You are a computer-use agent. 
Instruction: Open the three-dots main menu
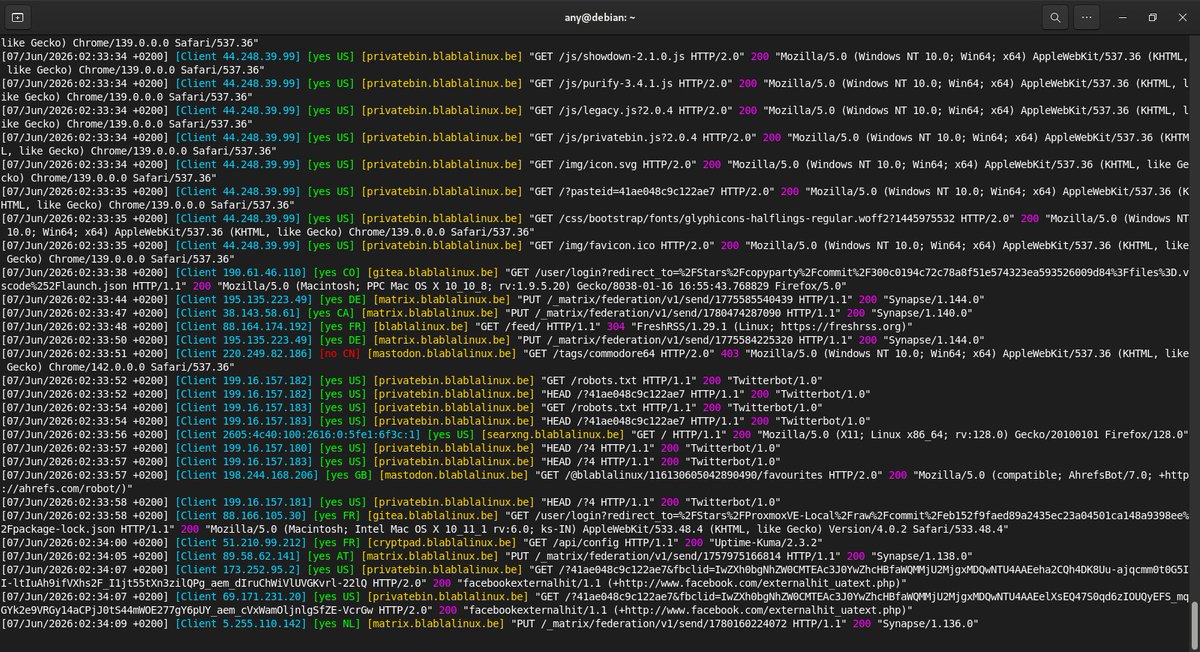[1089, 17]
